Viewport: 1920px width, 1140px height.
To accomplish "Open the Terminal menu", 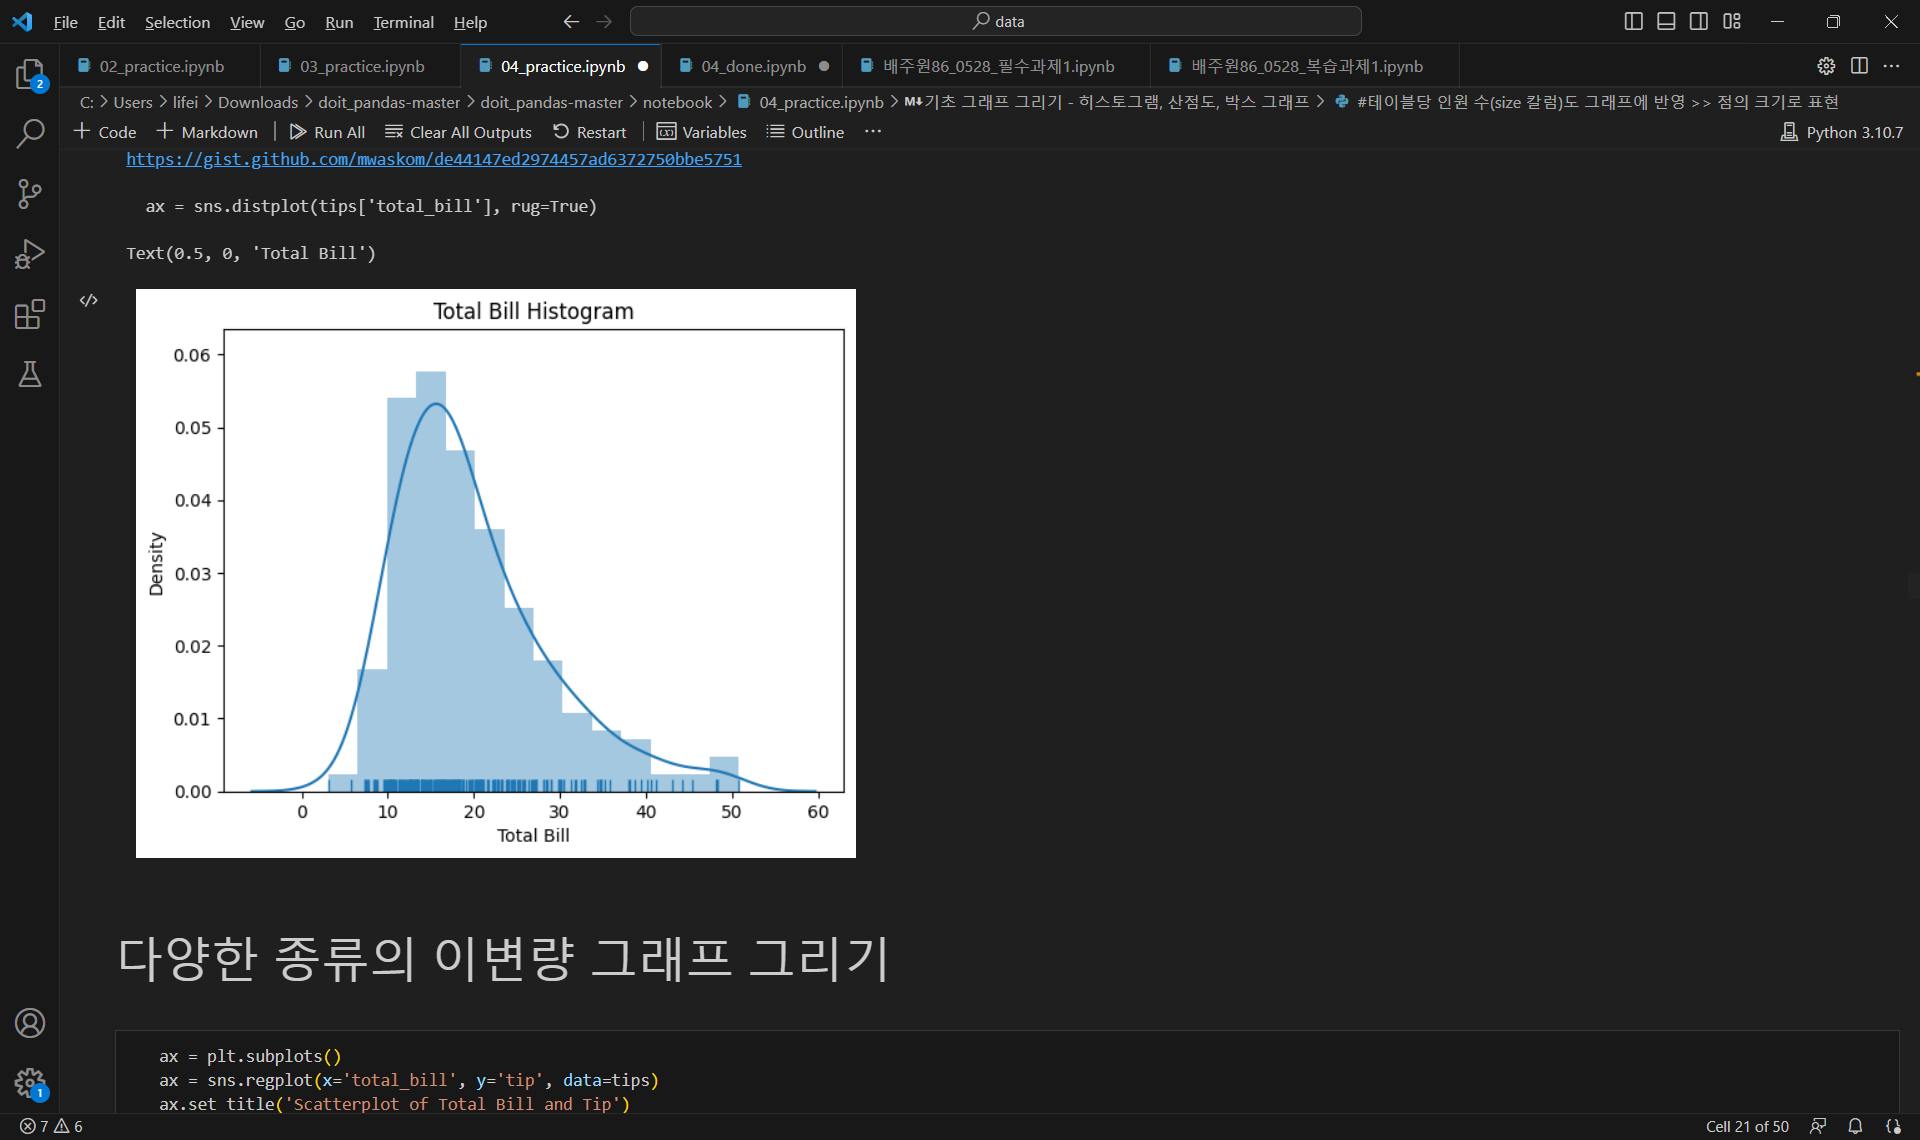I will [403, 22].
